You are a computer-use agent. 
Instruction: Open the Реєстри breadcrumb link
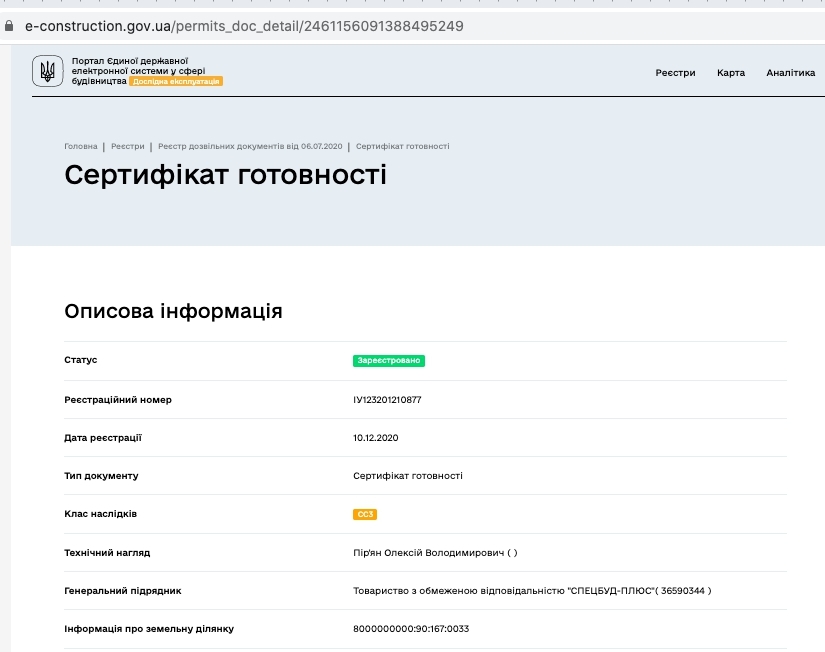(127, 146)
